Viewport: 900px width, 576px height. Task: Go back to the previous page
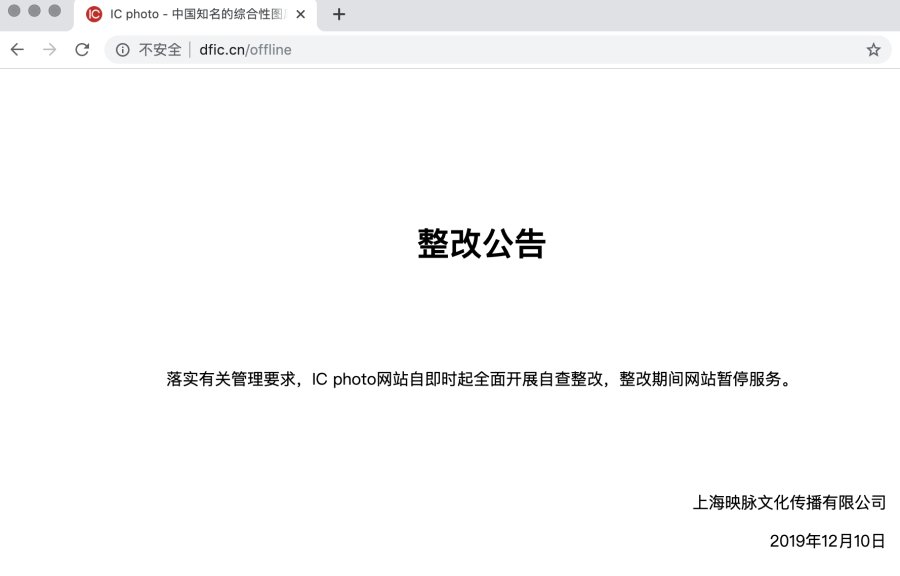point(17,50)
